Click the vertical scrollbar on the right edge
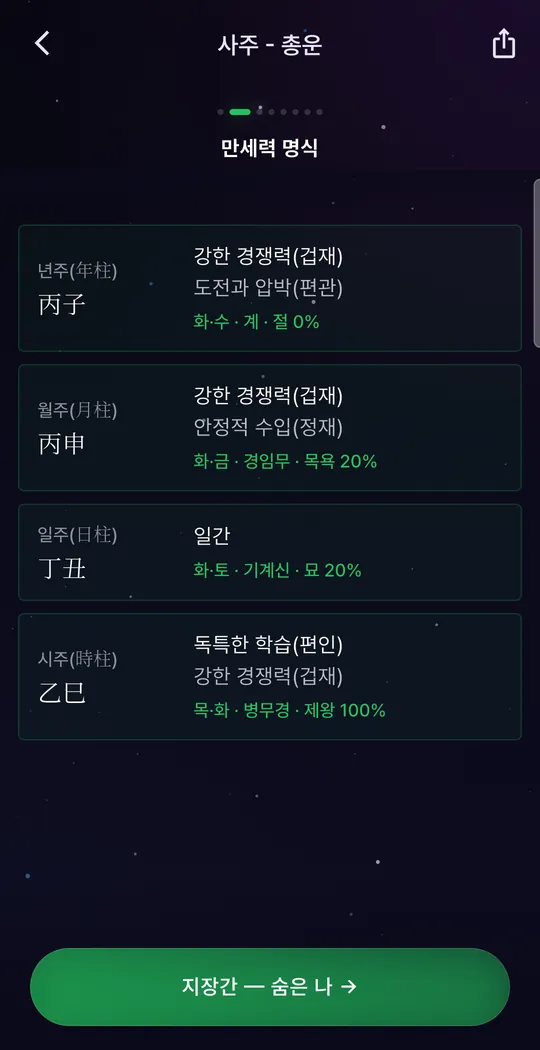The image size is (540, 1050). tap(536, 263)
